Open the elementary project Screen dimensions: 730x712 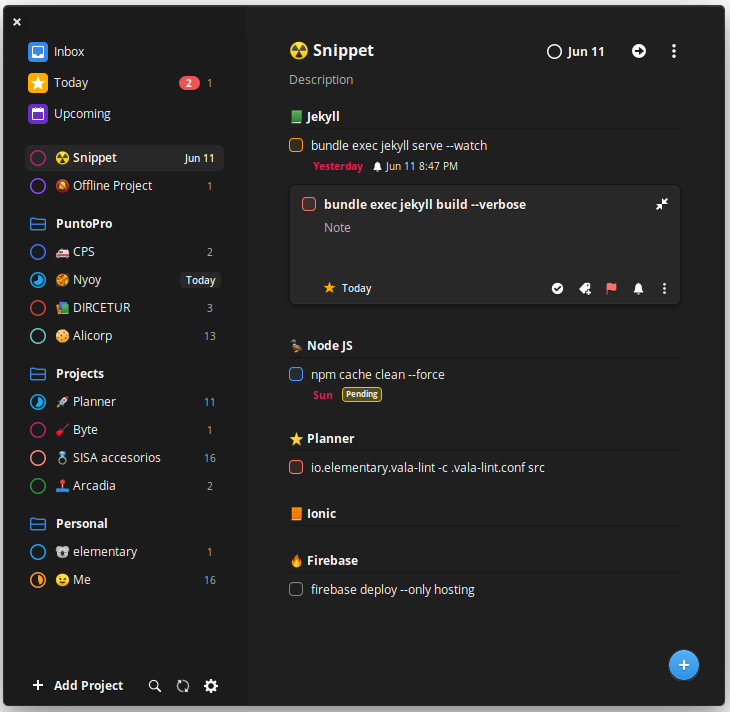(124, 552)
